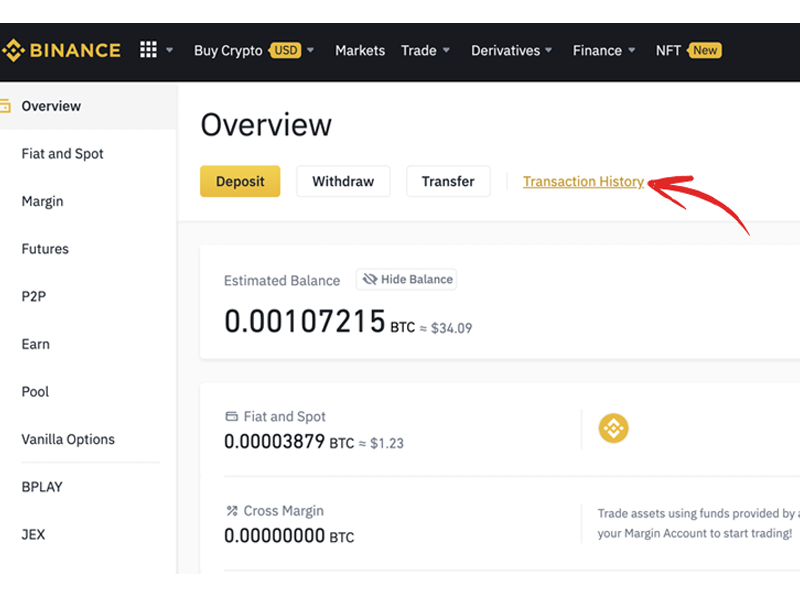Click the yellow BNB coin icon

[613, 428]
